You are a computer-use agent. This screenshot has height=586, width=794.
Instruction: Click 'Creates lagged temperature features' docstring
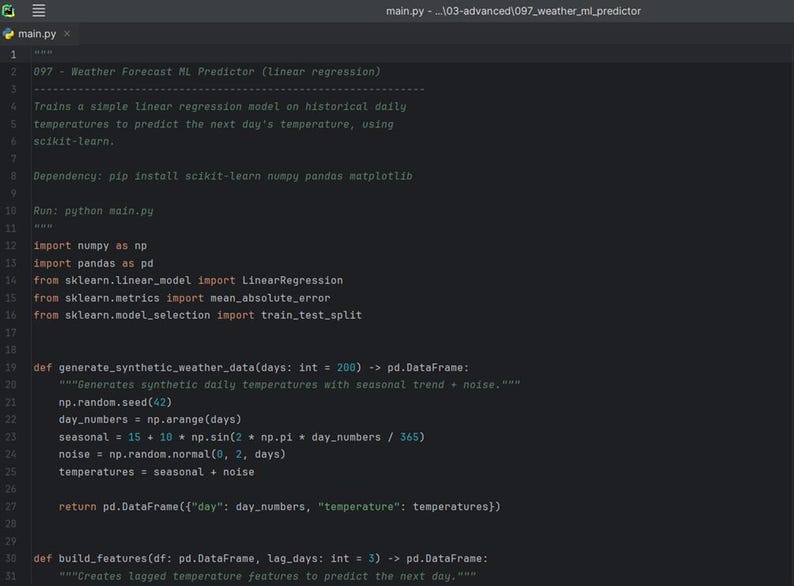pyautogui.click(x=267, y=576)
